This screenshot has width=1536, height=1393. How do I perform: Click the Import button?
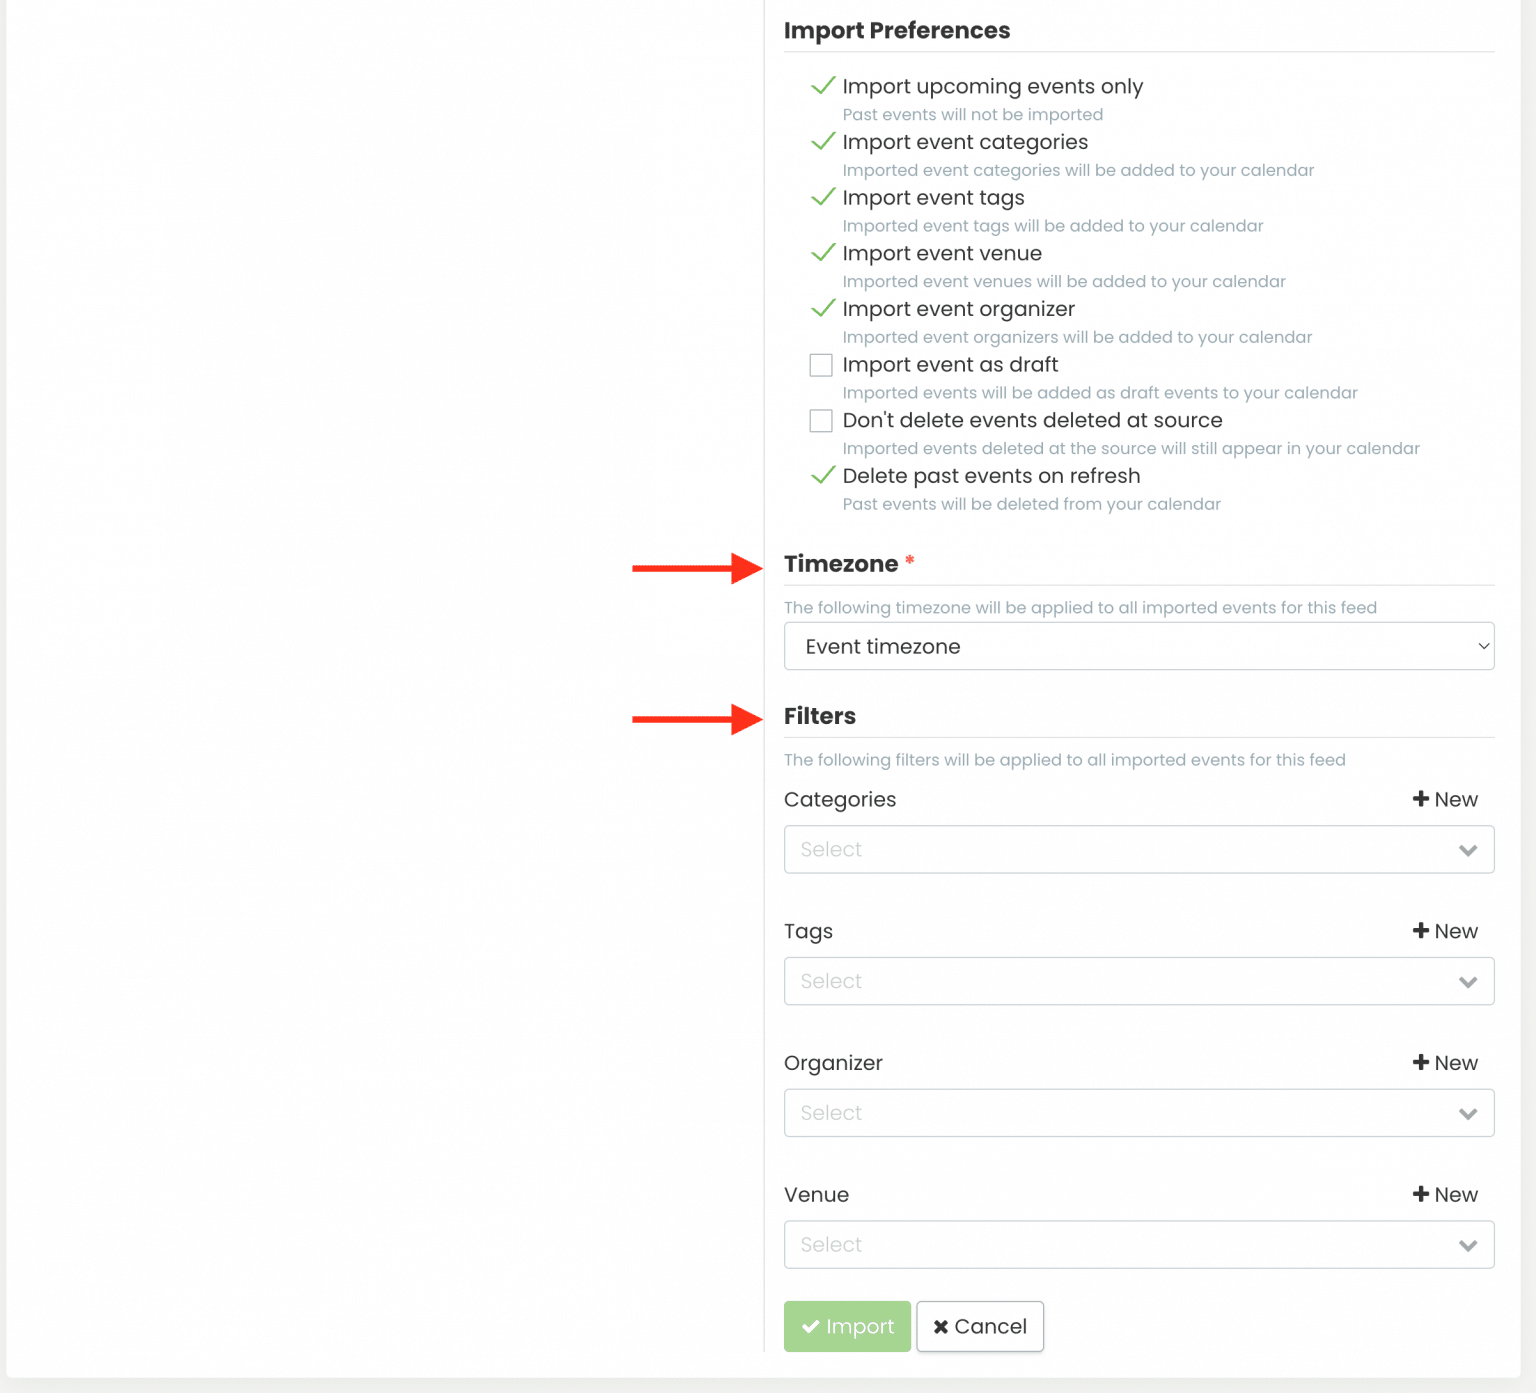(x=847, y=1326)
